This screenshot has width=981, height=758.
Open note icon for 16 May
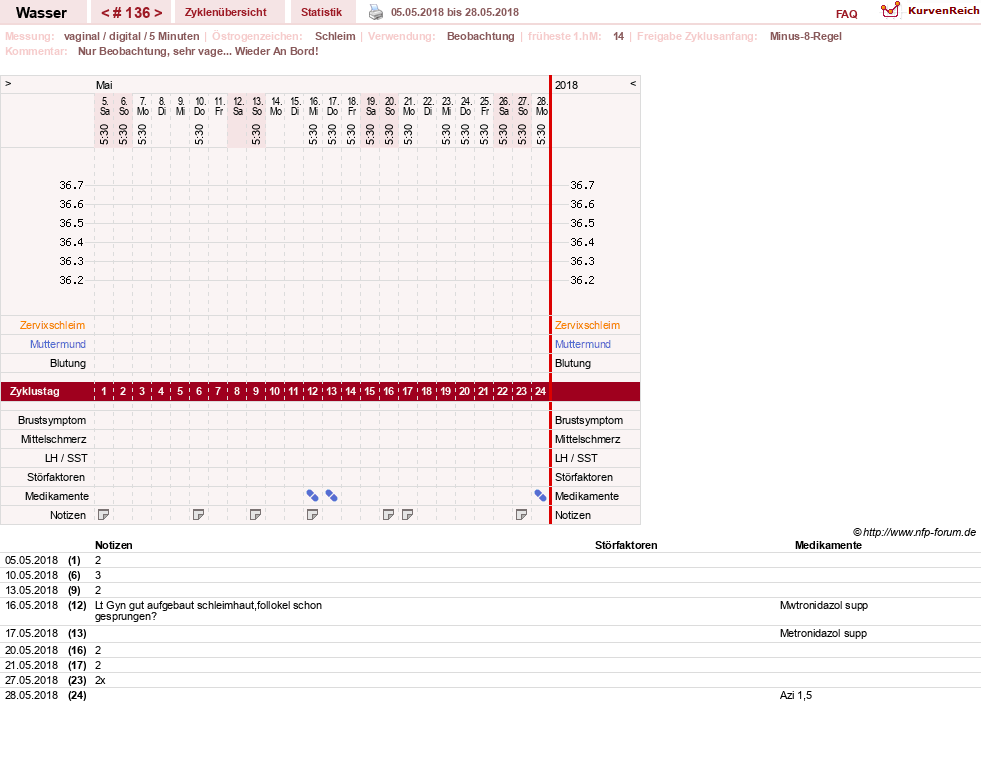pyautogui.click(x=312, y=515)
